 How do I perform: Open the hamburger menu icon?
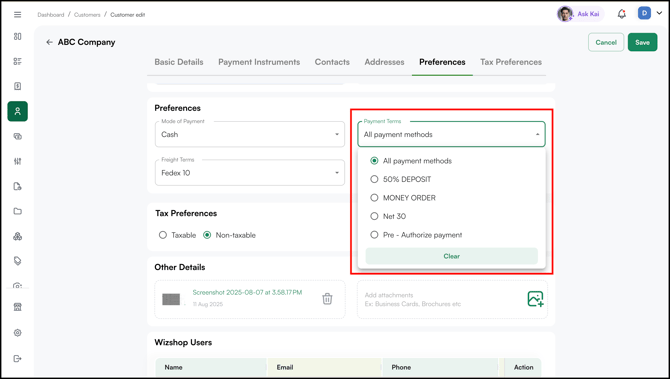18,15
